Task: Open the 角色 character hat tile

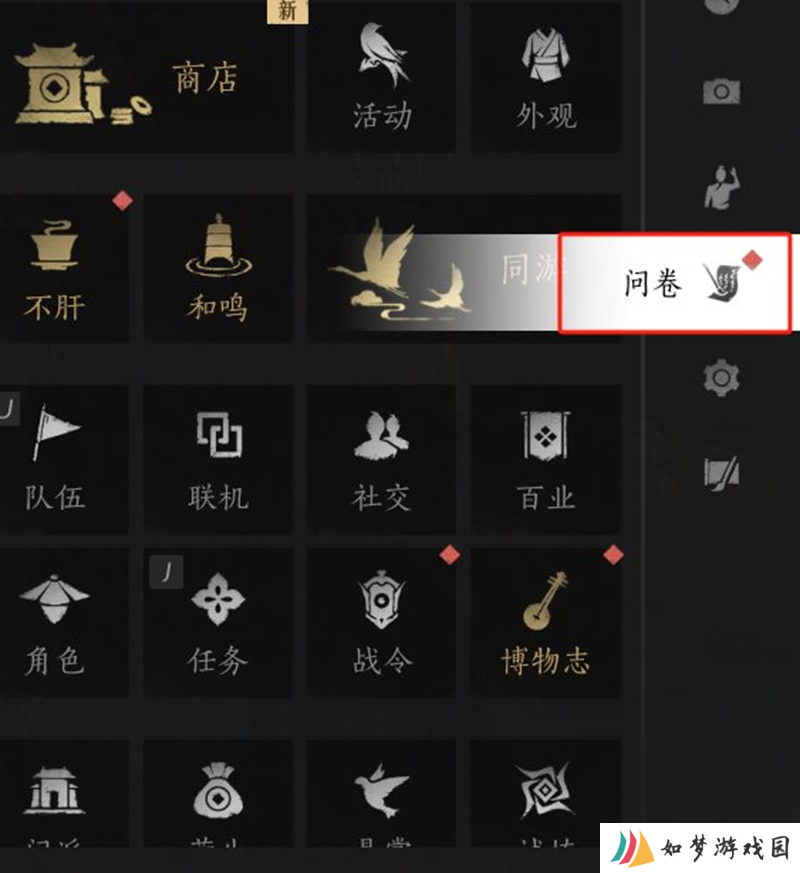Action: [63, 622]
